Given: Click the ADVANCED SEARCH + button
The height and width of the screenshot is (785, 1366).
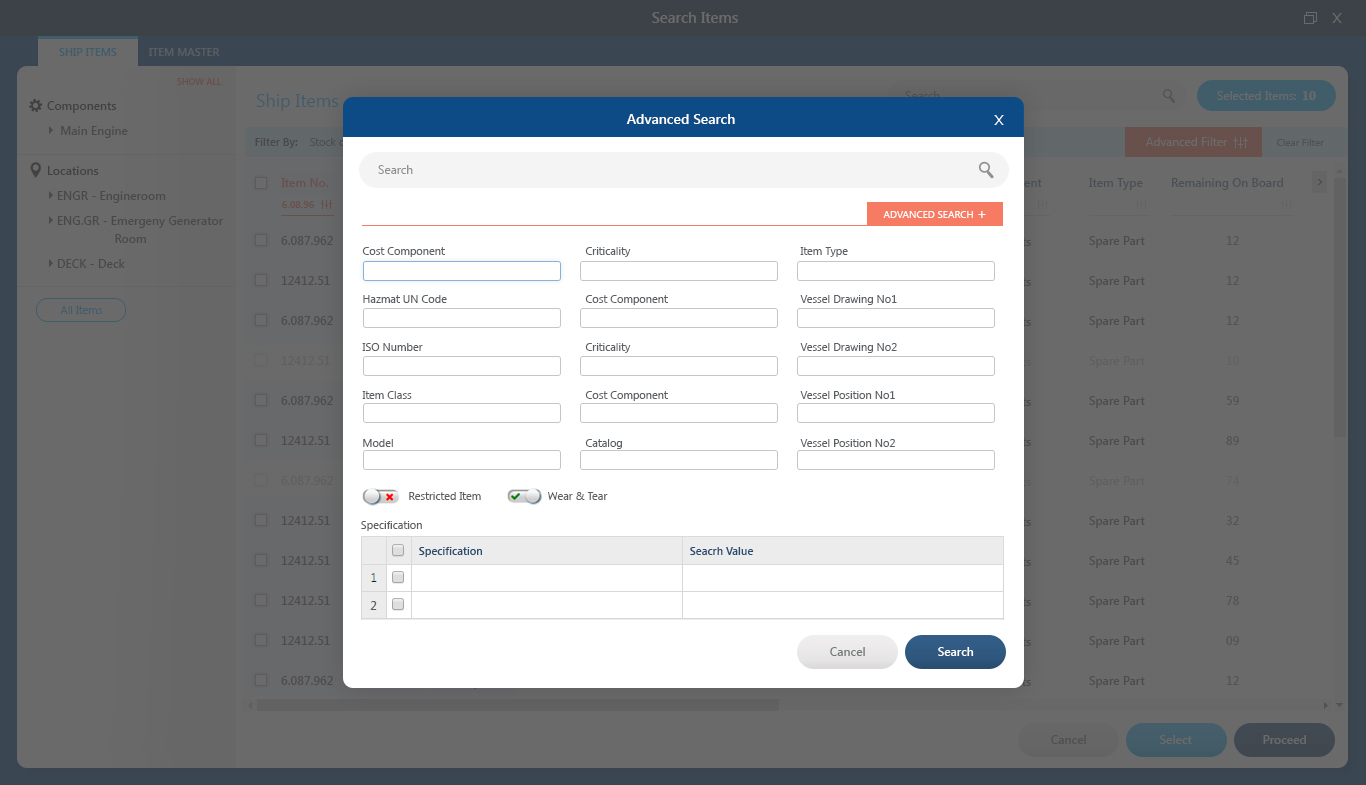Looking at the screenshot, I should coord(935,214).
